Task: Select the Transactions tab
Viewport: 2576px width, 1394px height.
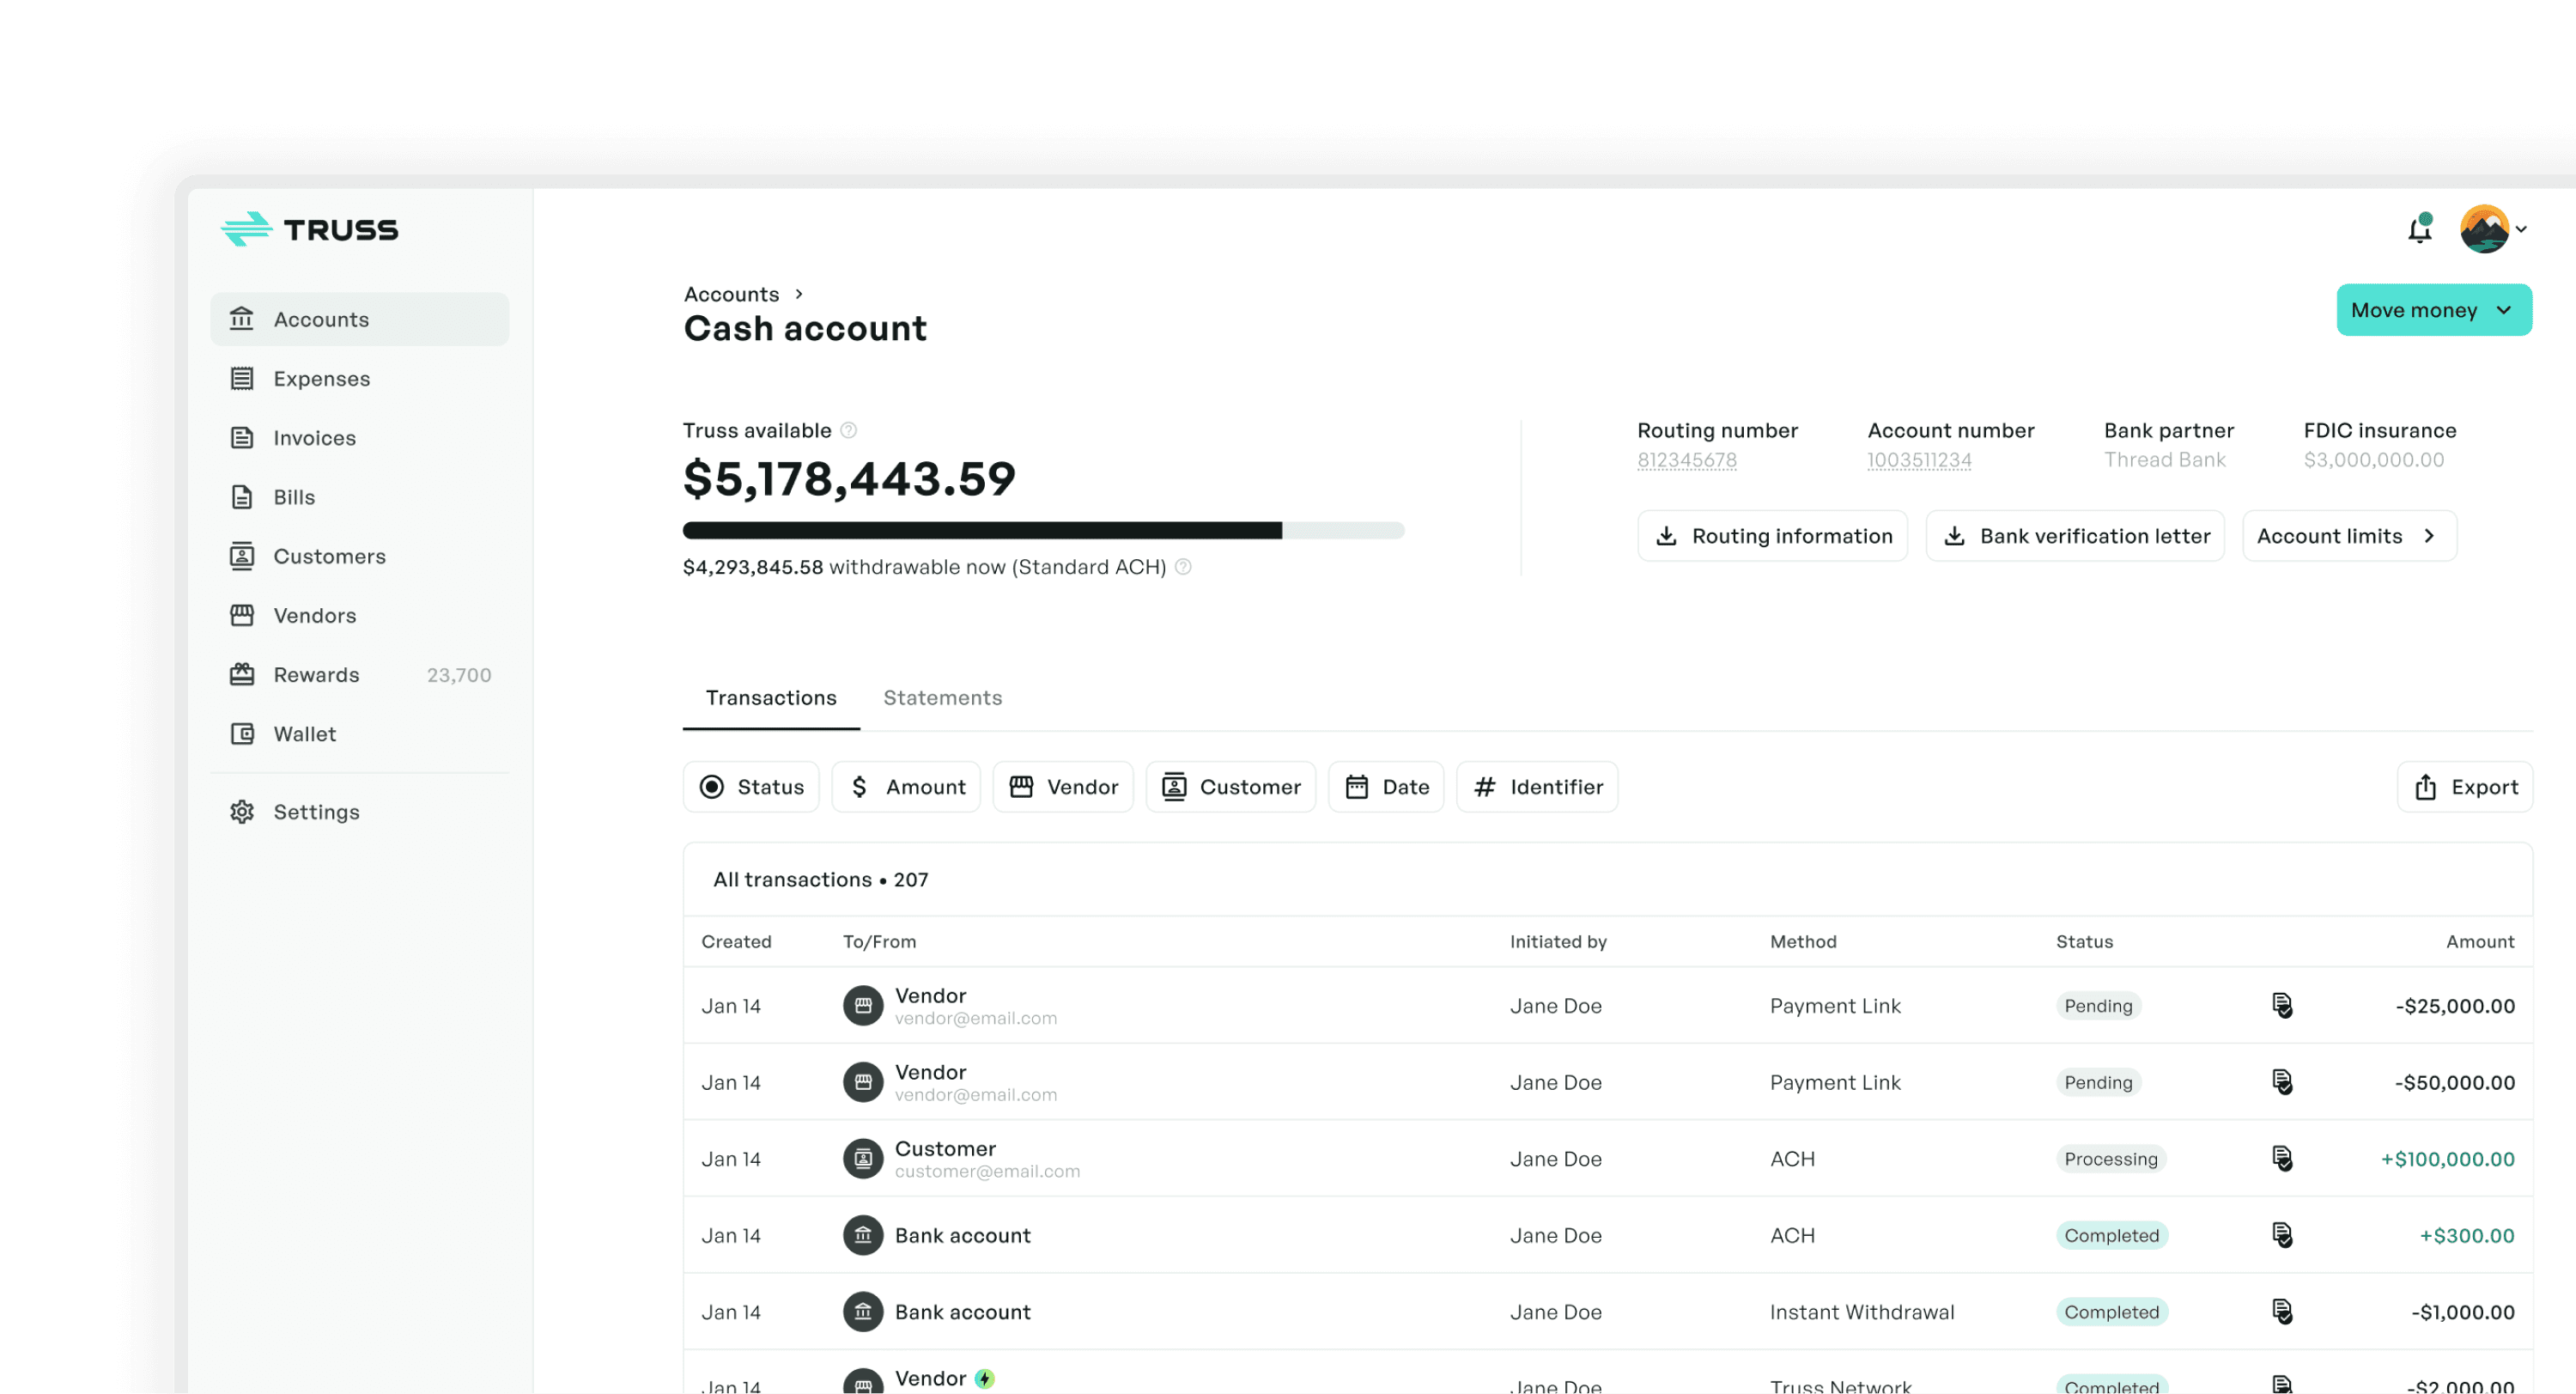Action: (x=770, y=697)
